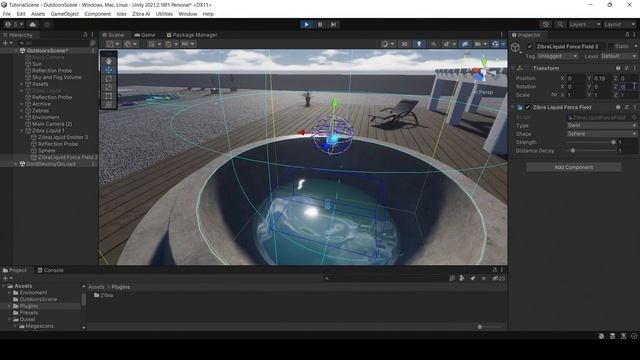Open the shading draw mode dropdown
Viewport: 640px width, 360px height.
[x=387, y=44]
